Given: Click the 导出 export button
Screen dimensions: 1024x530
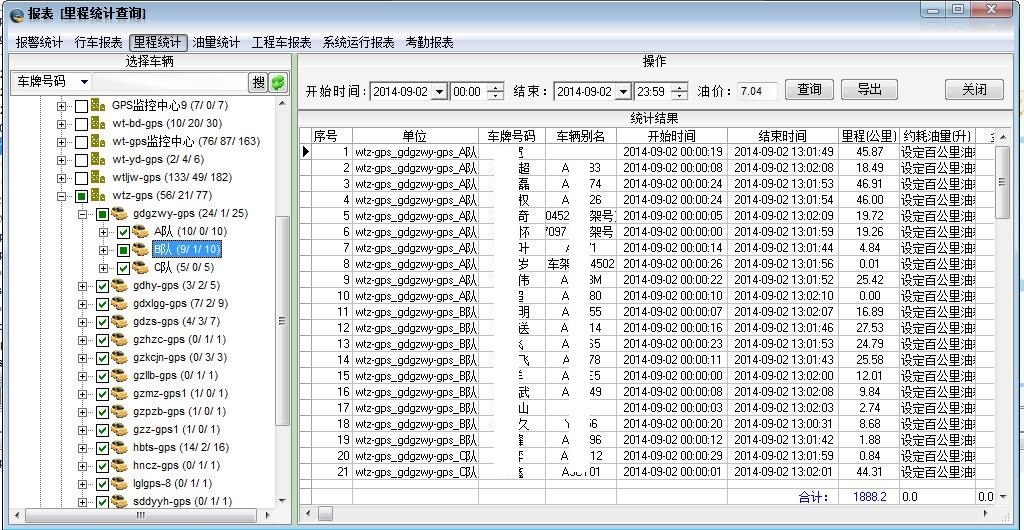Looking at the screenshot, I should point(869,90).
